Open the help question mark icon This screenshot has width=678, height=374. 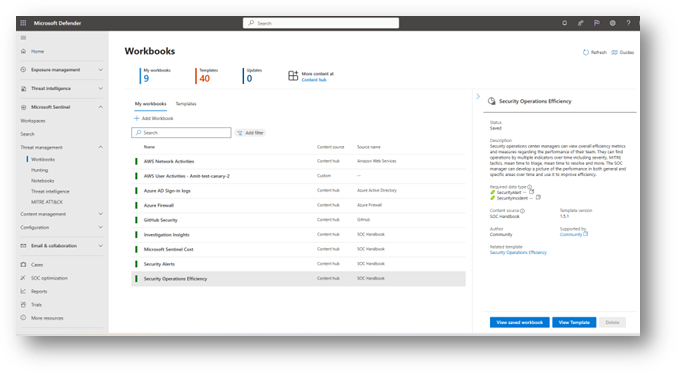click(x=628, y=23)
